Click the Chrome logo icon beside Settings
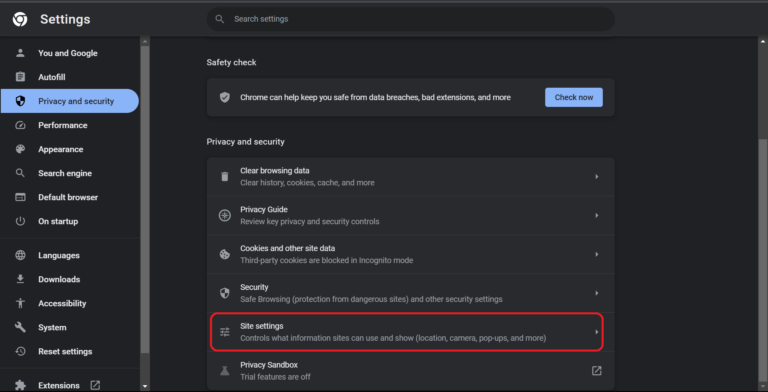This screenshot has height=392, width=768. [x=20, y=19]
